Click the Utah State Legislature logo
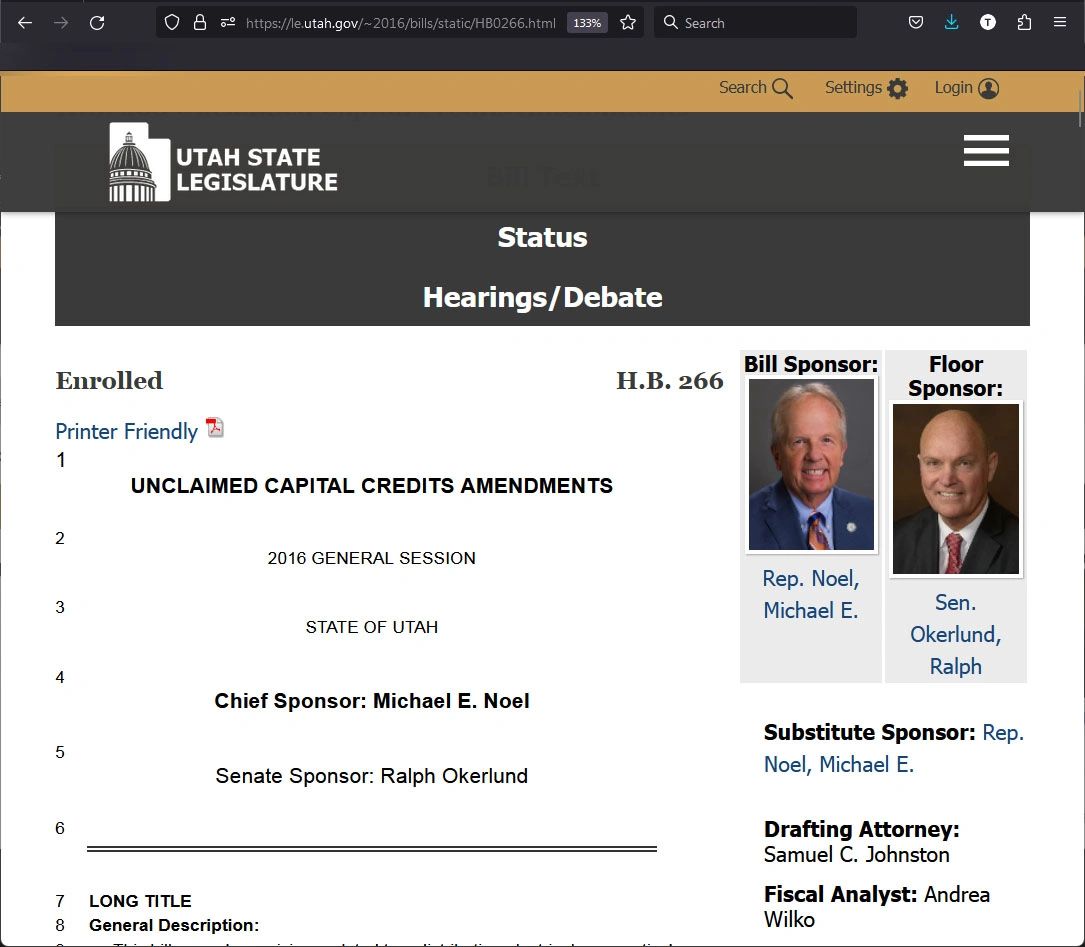 coord(223,163)
